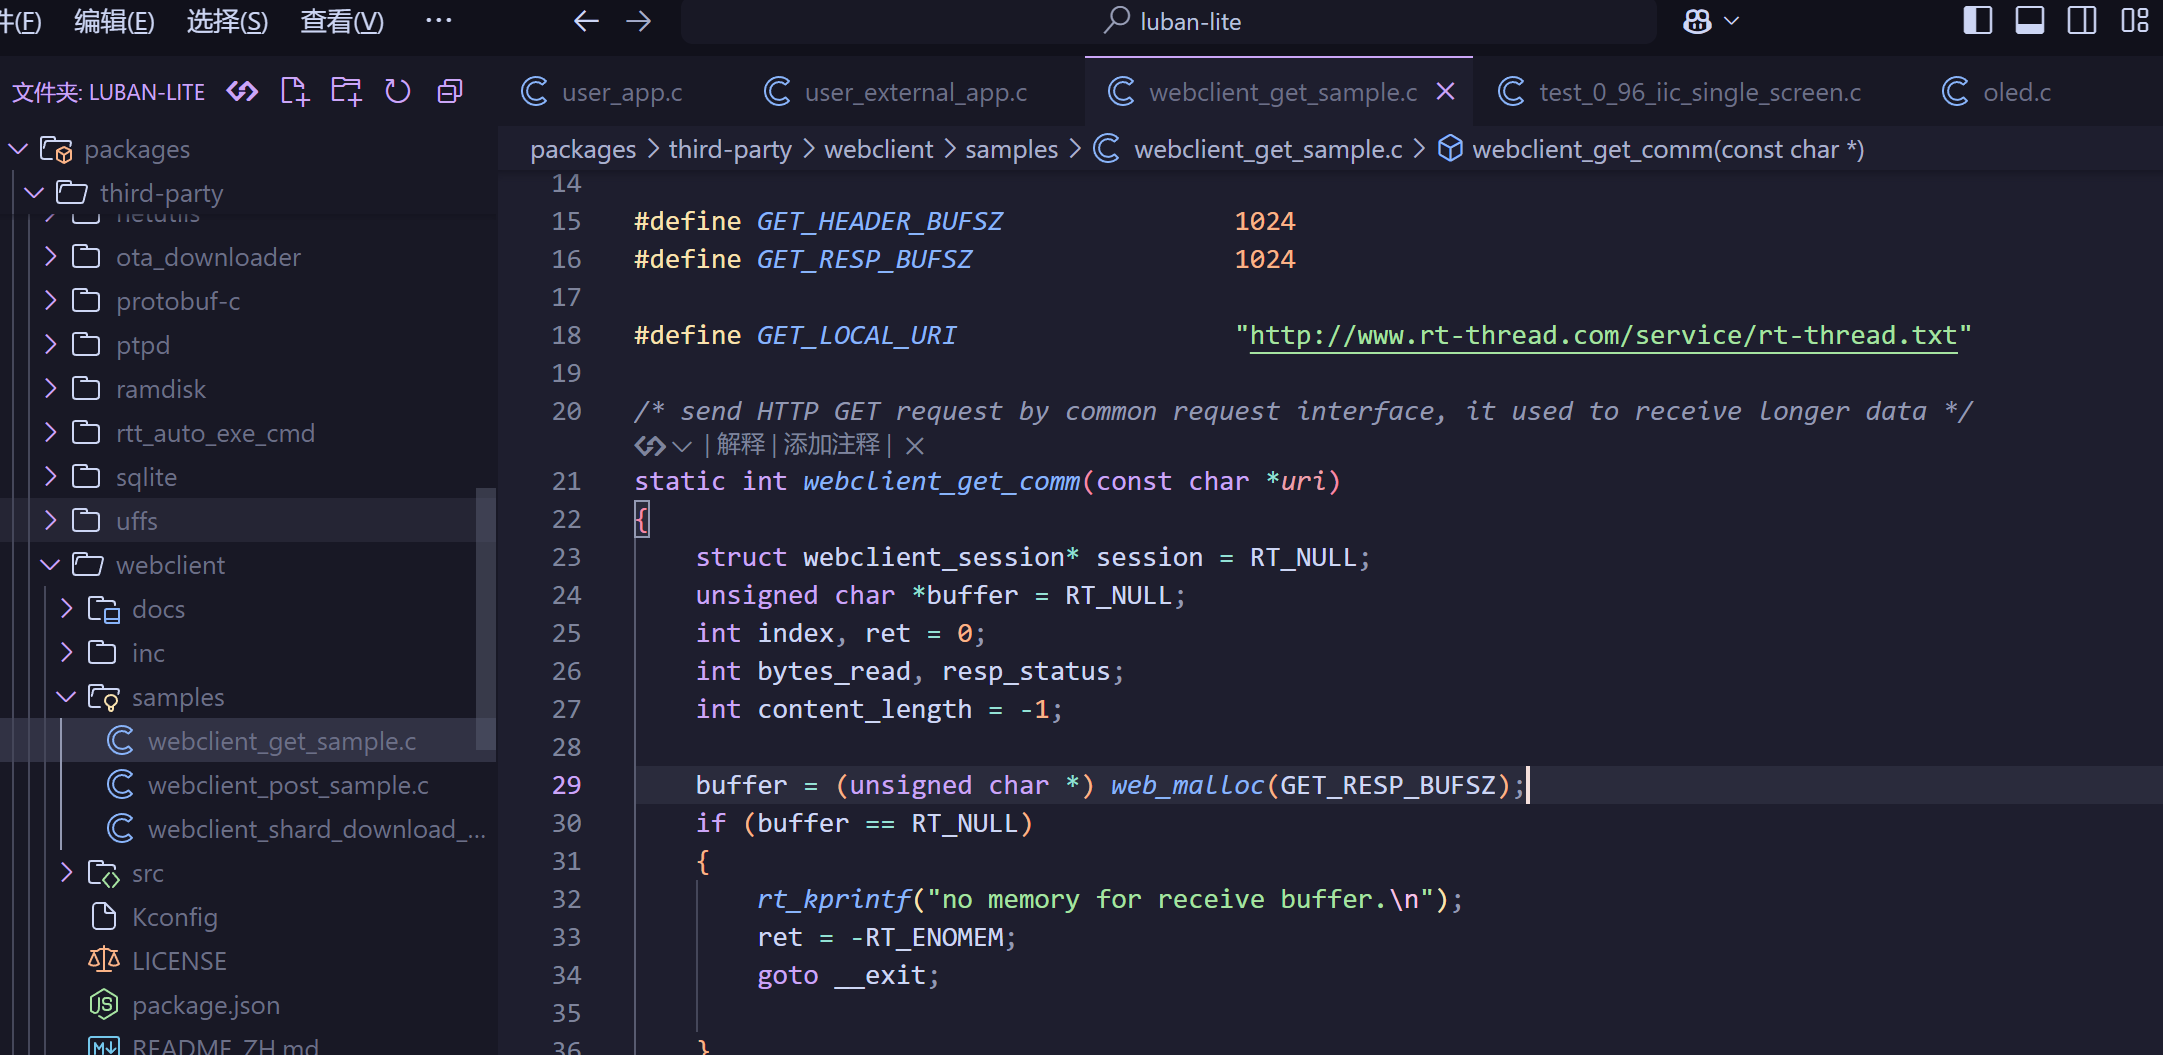Image resolution: width=2163 pixels, height=1055 pixels.
Task: Open the Copilot chat icon
Action: (1697, 21)
